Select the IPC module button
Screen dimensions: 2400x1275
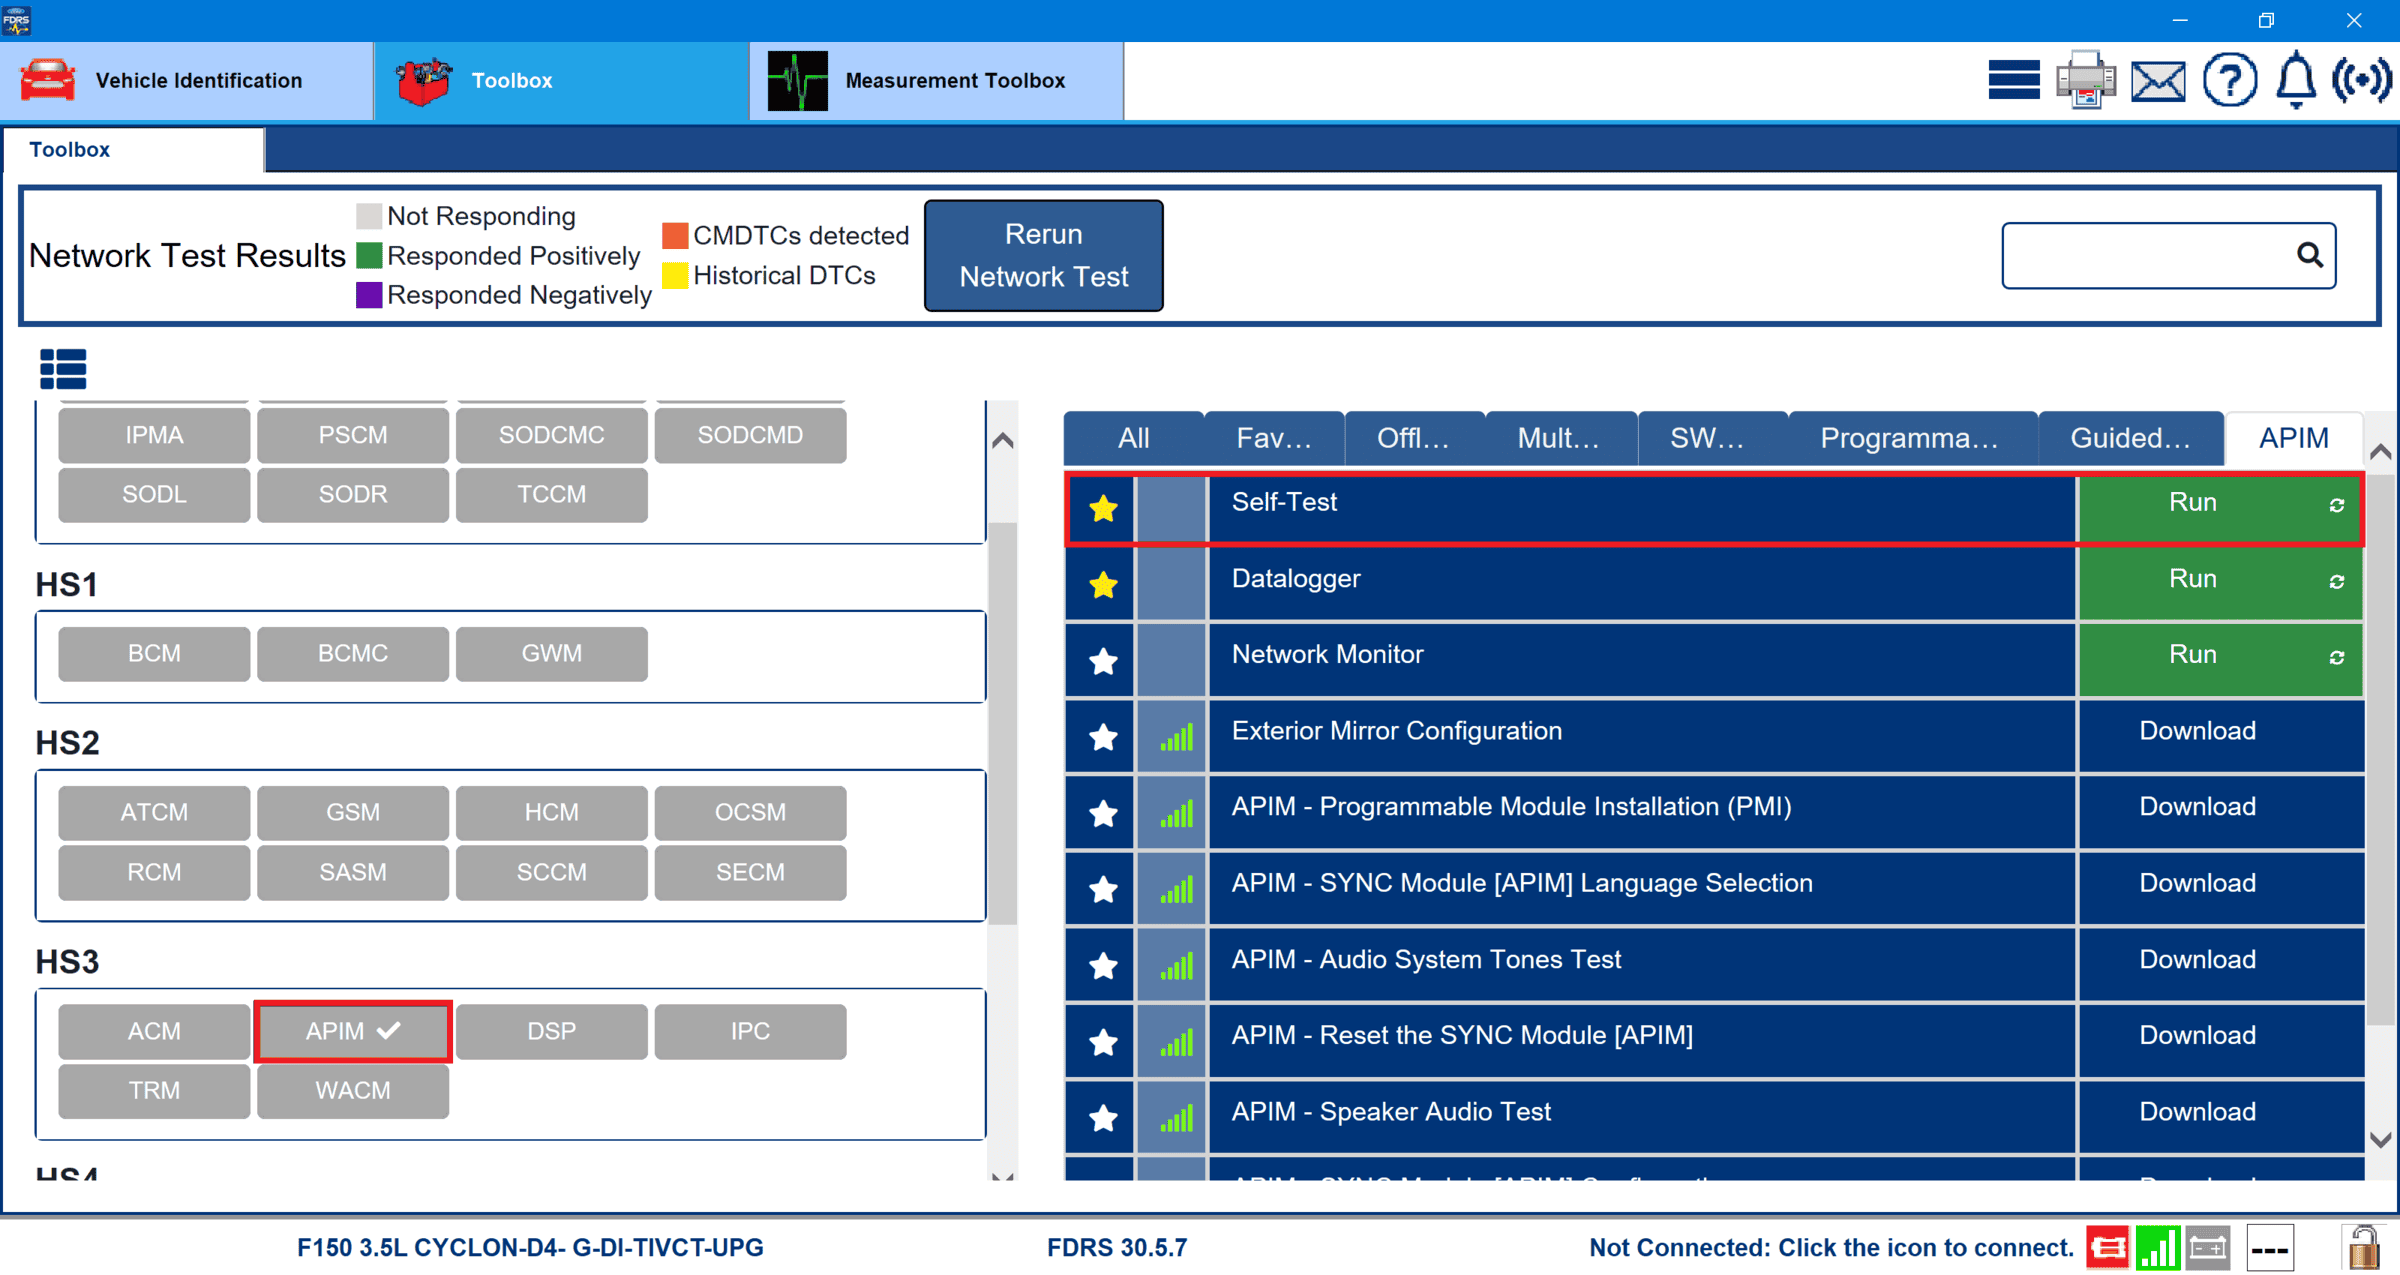coord(750,1031)
